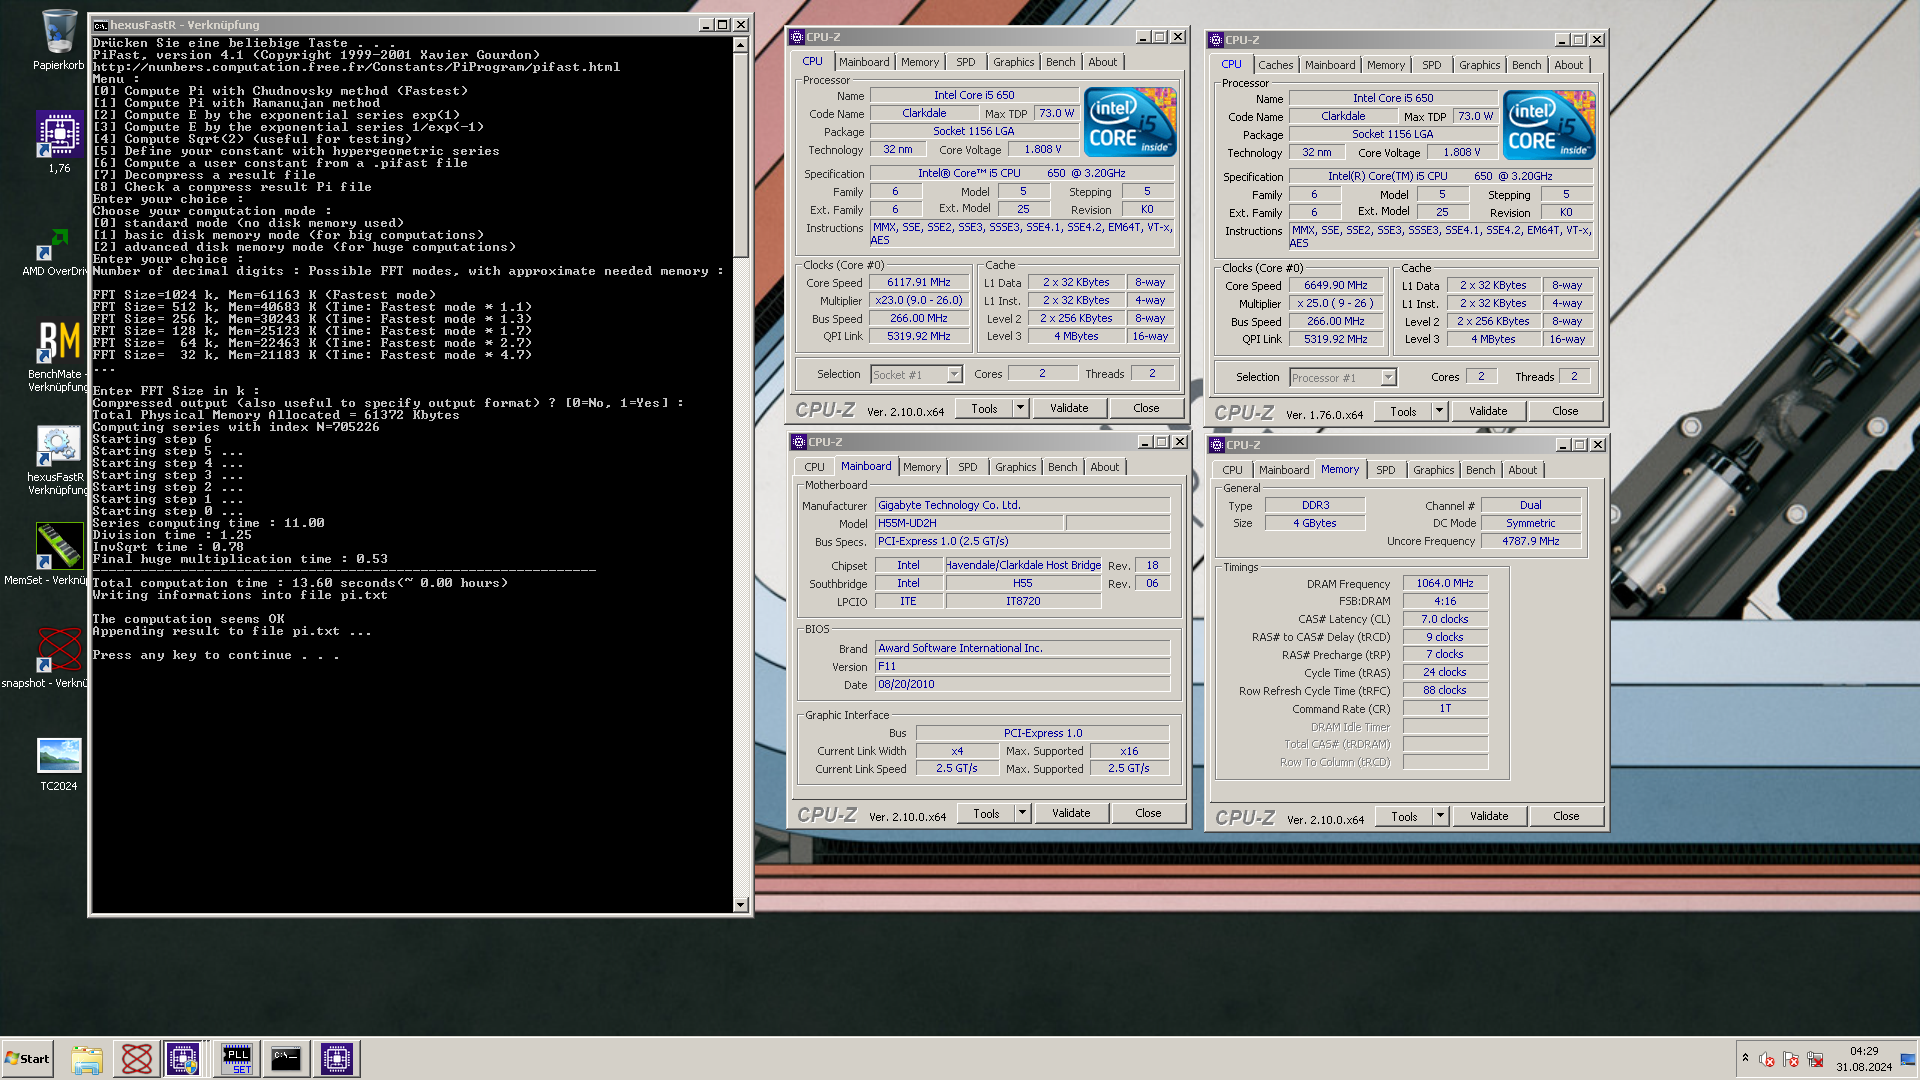Switch to the CPU-Z shield taskbar button

point(184,1058)
